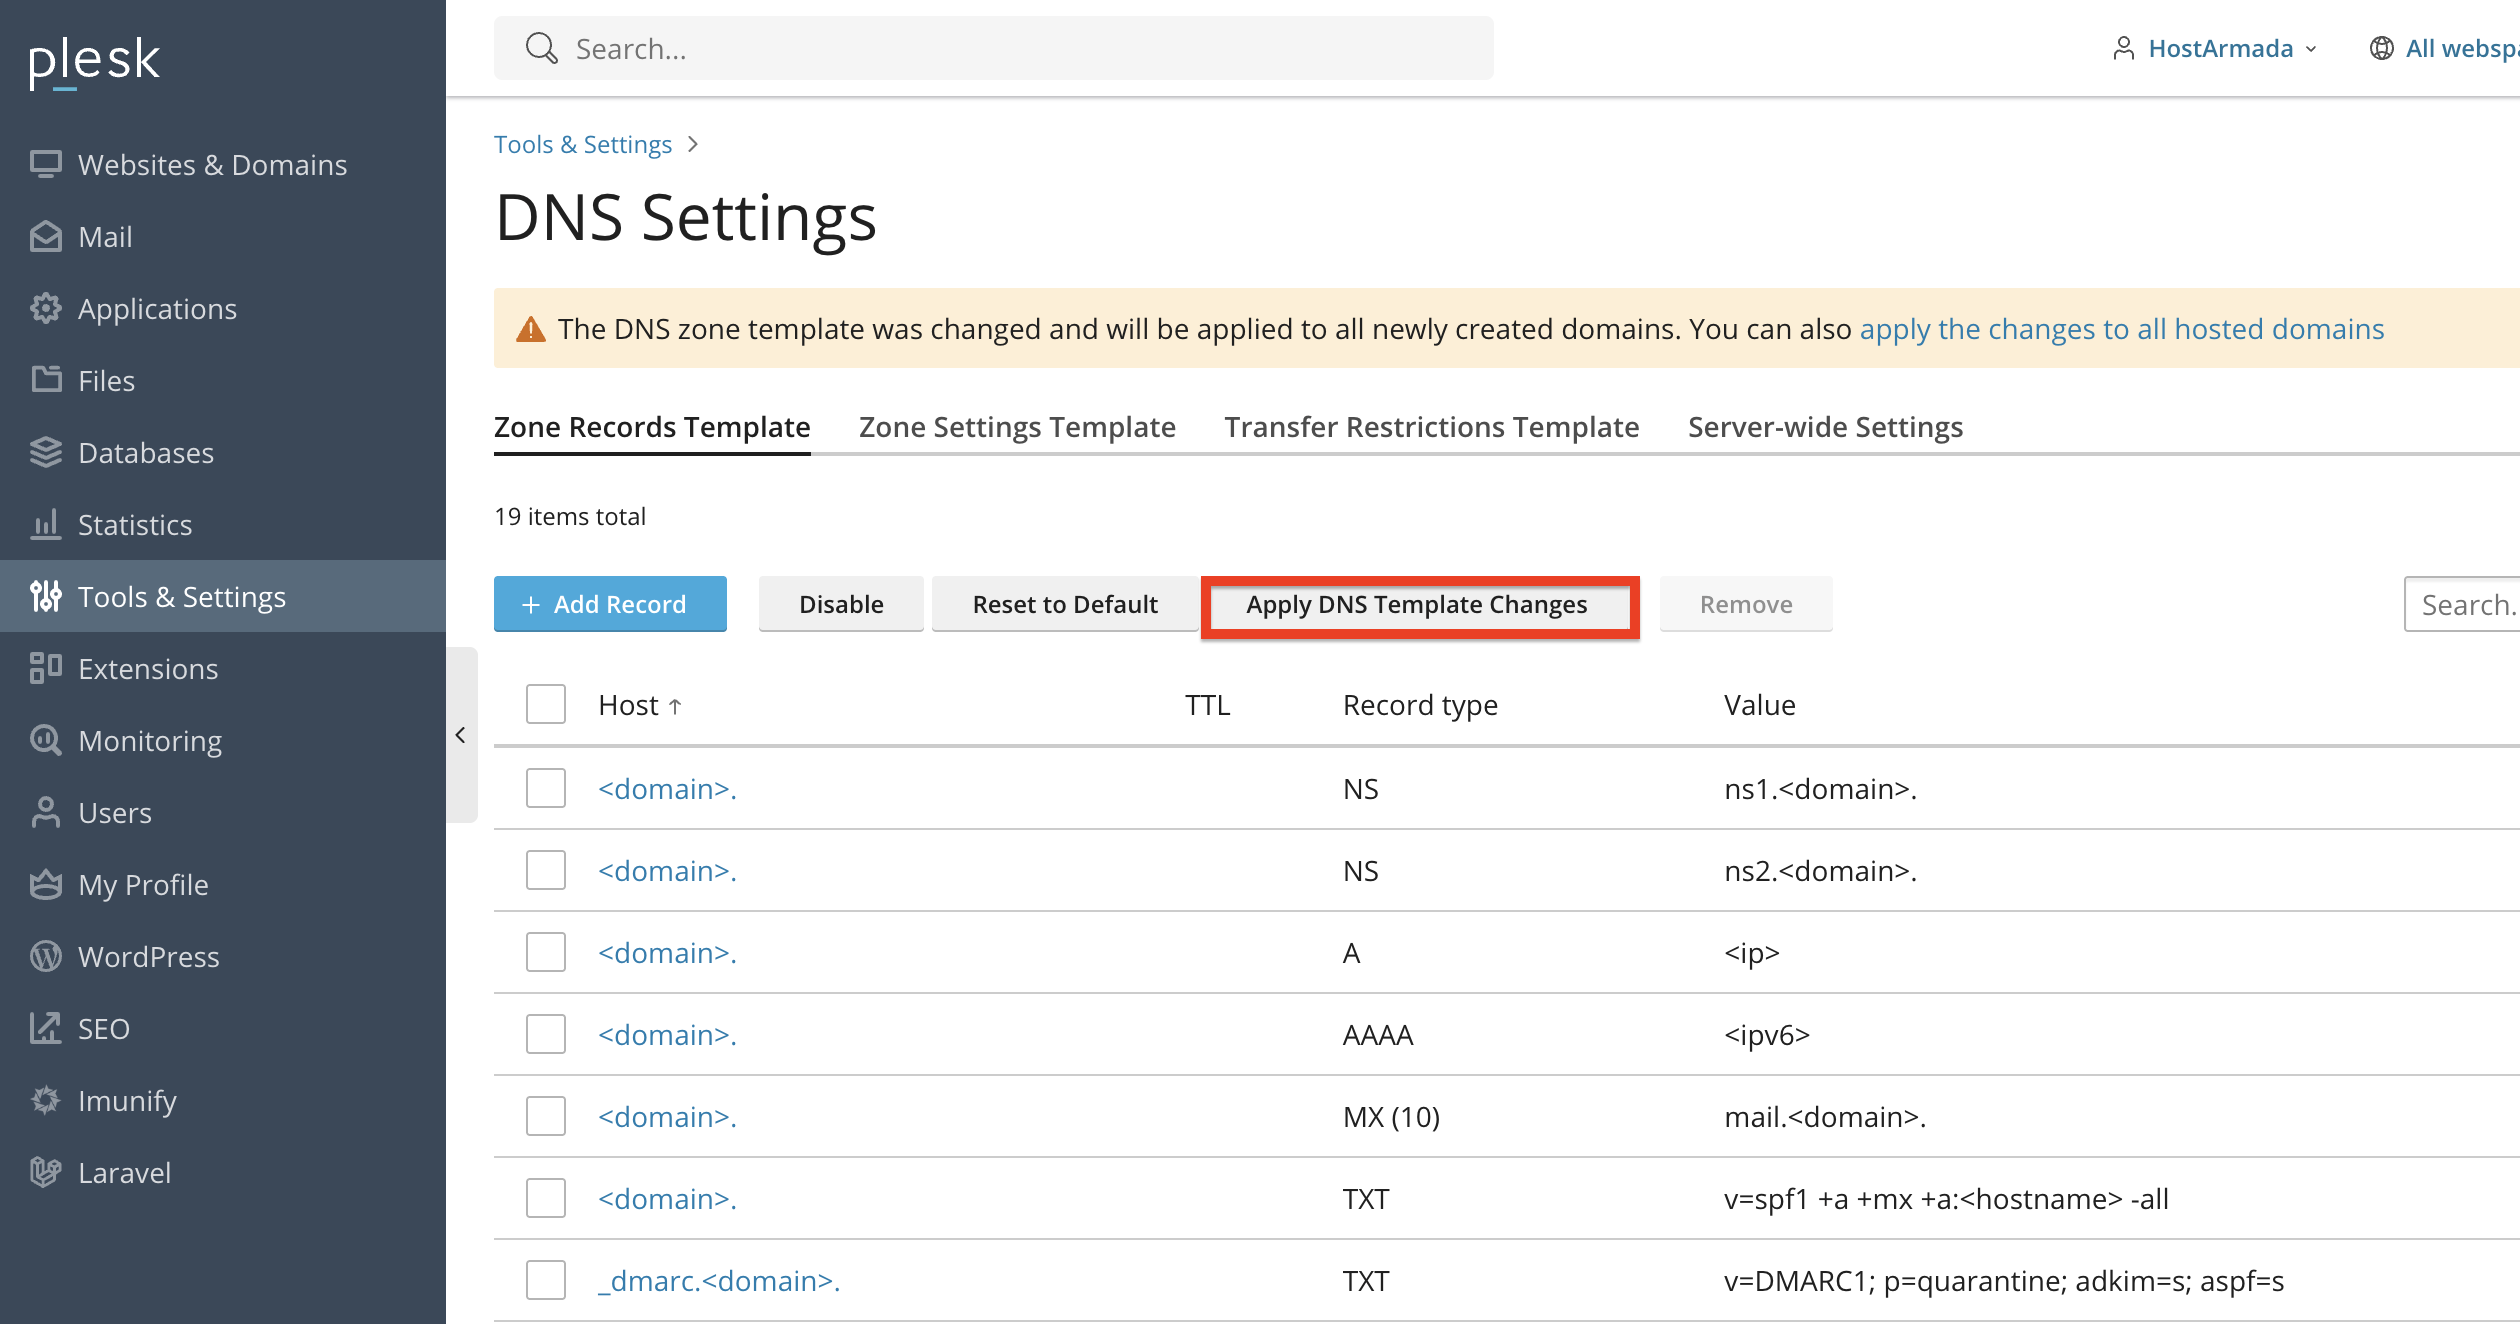
Task: Open the HostArmada account dropdown
Action: (2215, 49)
